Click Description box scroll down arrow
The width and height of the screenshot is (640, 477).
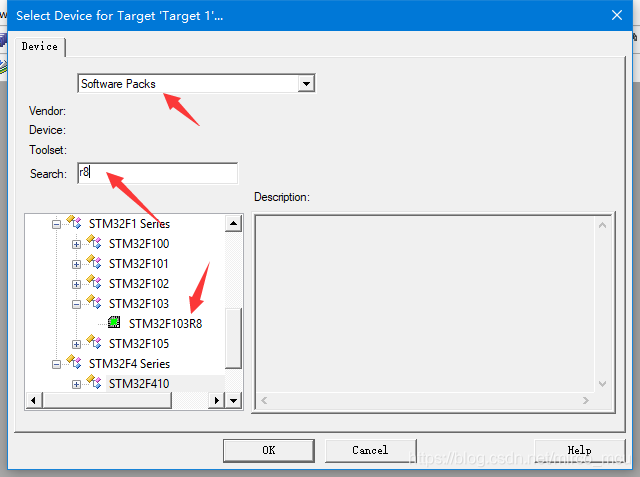pos(602,384)
